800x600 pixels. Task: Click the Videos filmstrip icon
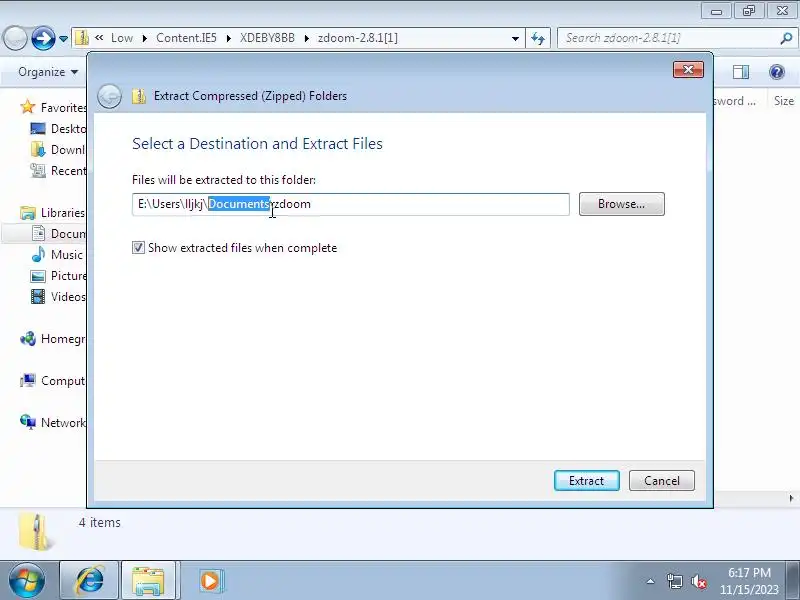click(x=38, y=296)
